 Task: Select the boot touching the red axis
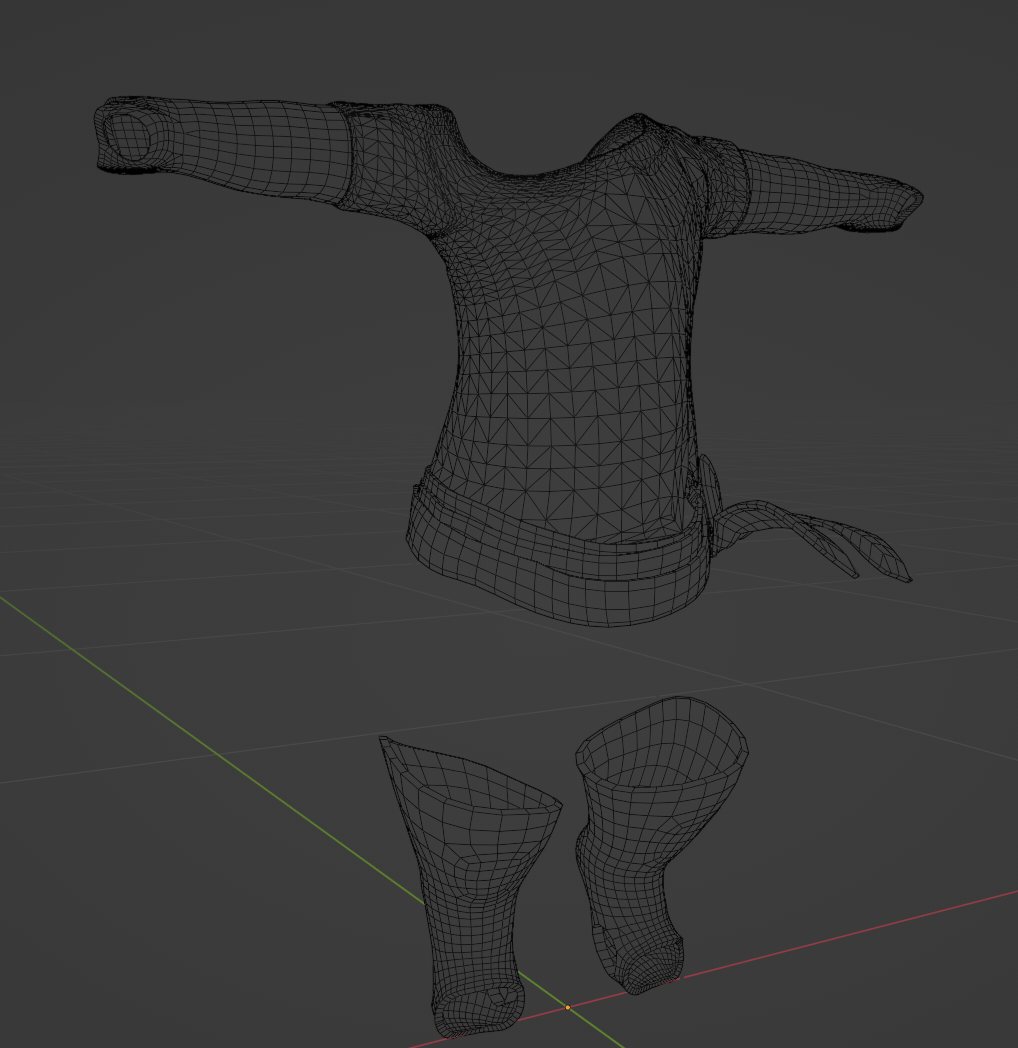click(658, 842)
